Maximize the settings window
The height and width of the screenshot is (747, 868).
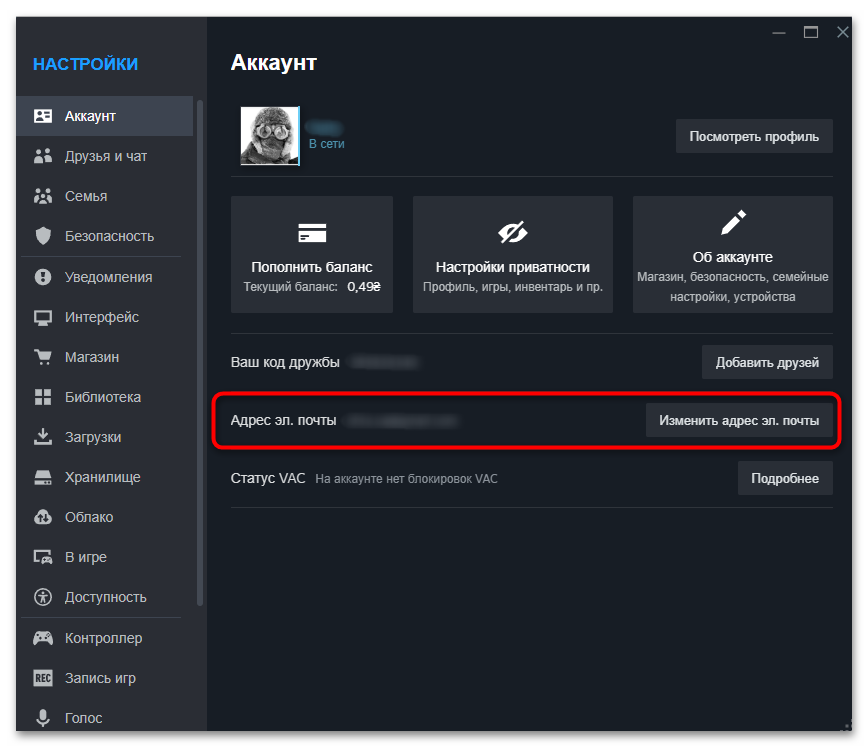pyautogui.click(x=811, y=32)
